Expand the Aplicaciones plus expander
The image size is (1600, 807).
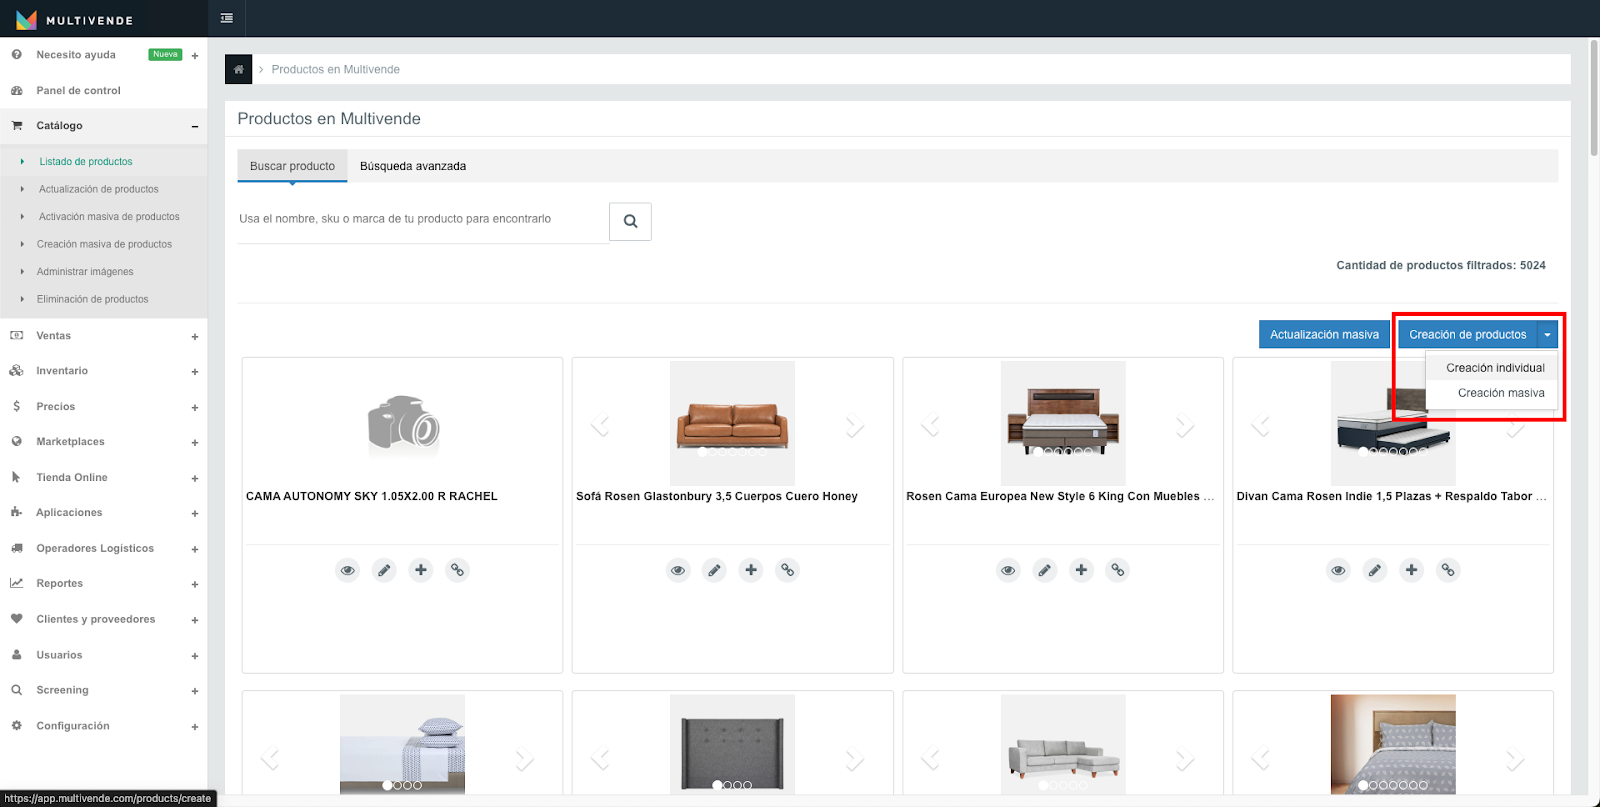tap(195, 514)
